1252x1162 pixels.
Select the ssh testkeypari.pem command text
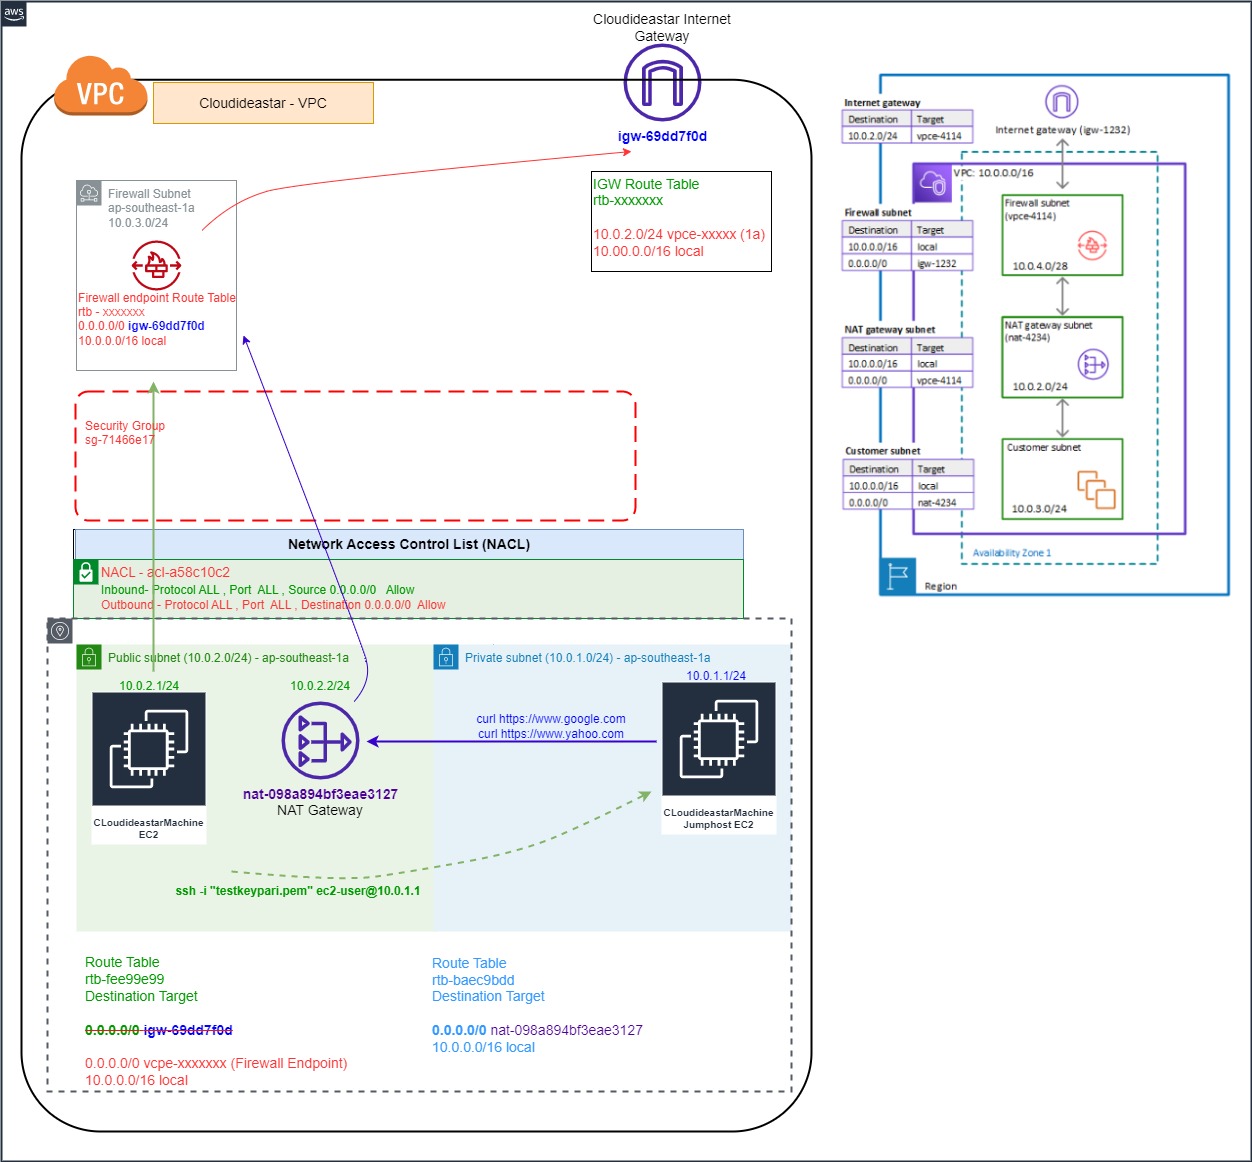pyautogui.click(x=298, y=891)
